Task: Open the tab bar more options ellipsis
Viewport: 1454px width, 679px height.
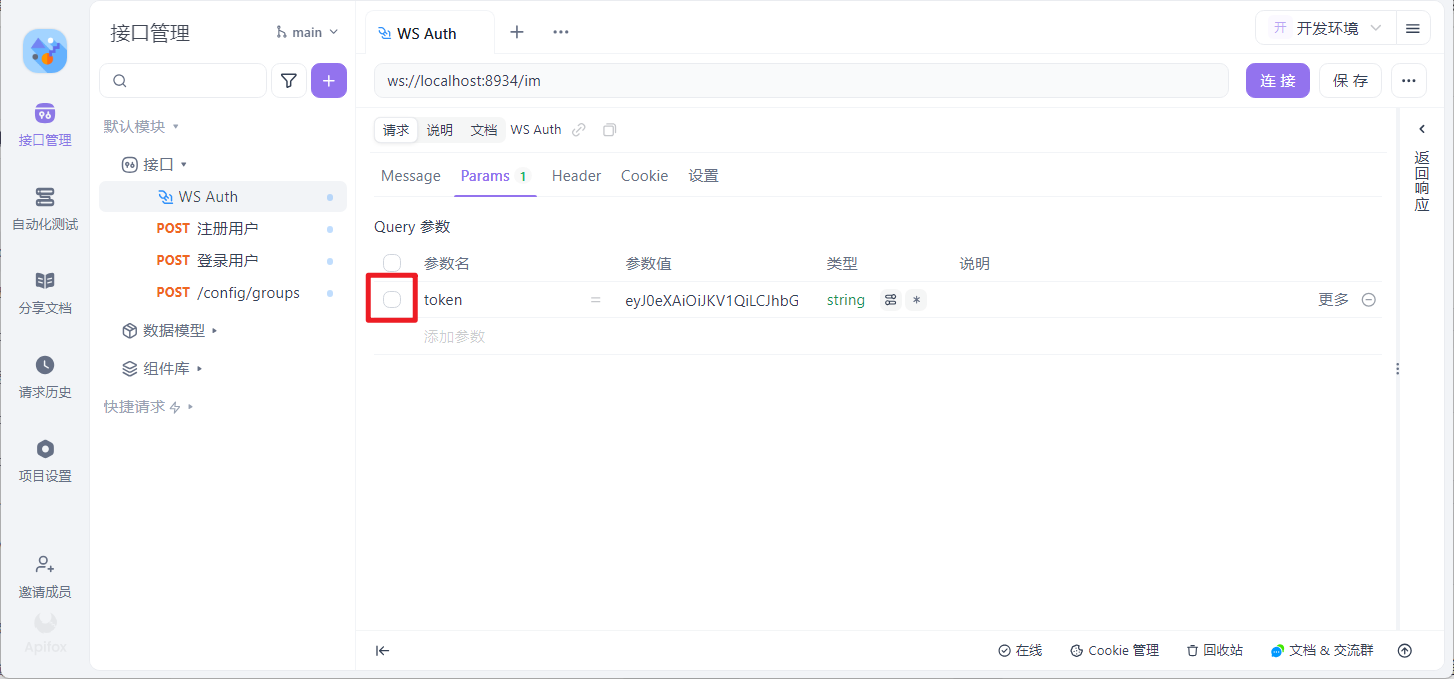Action: [x=561, y=32]
